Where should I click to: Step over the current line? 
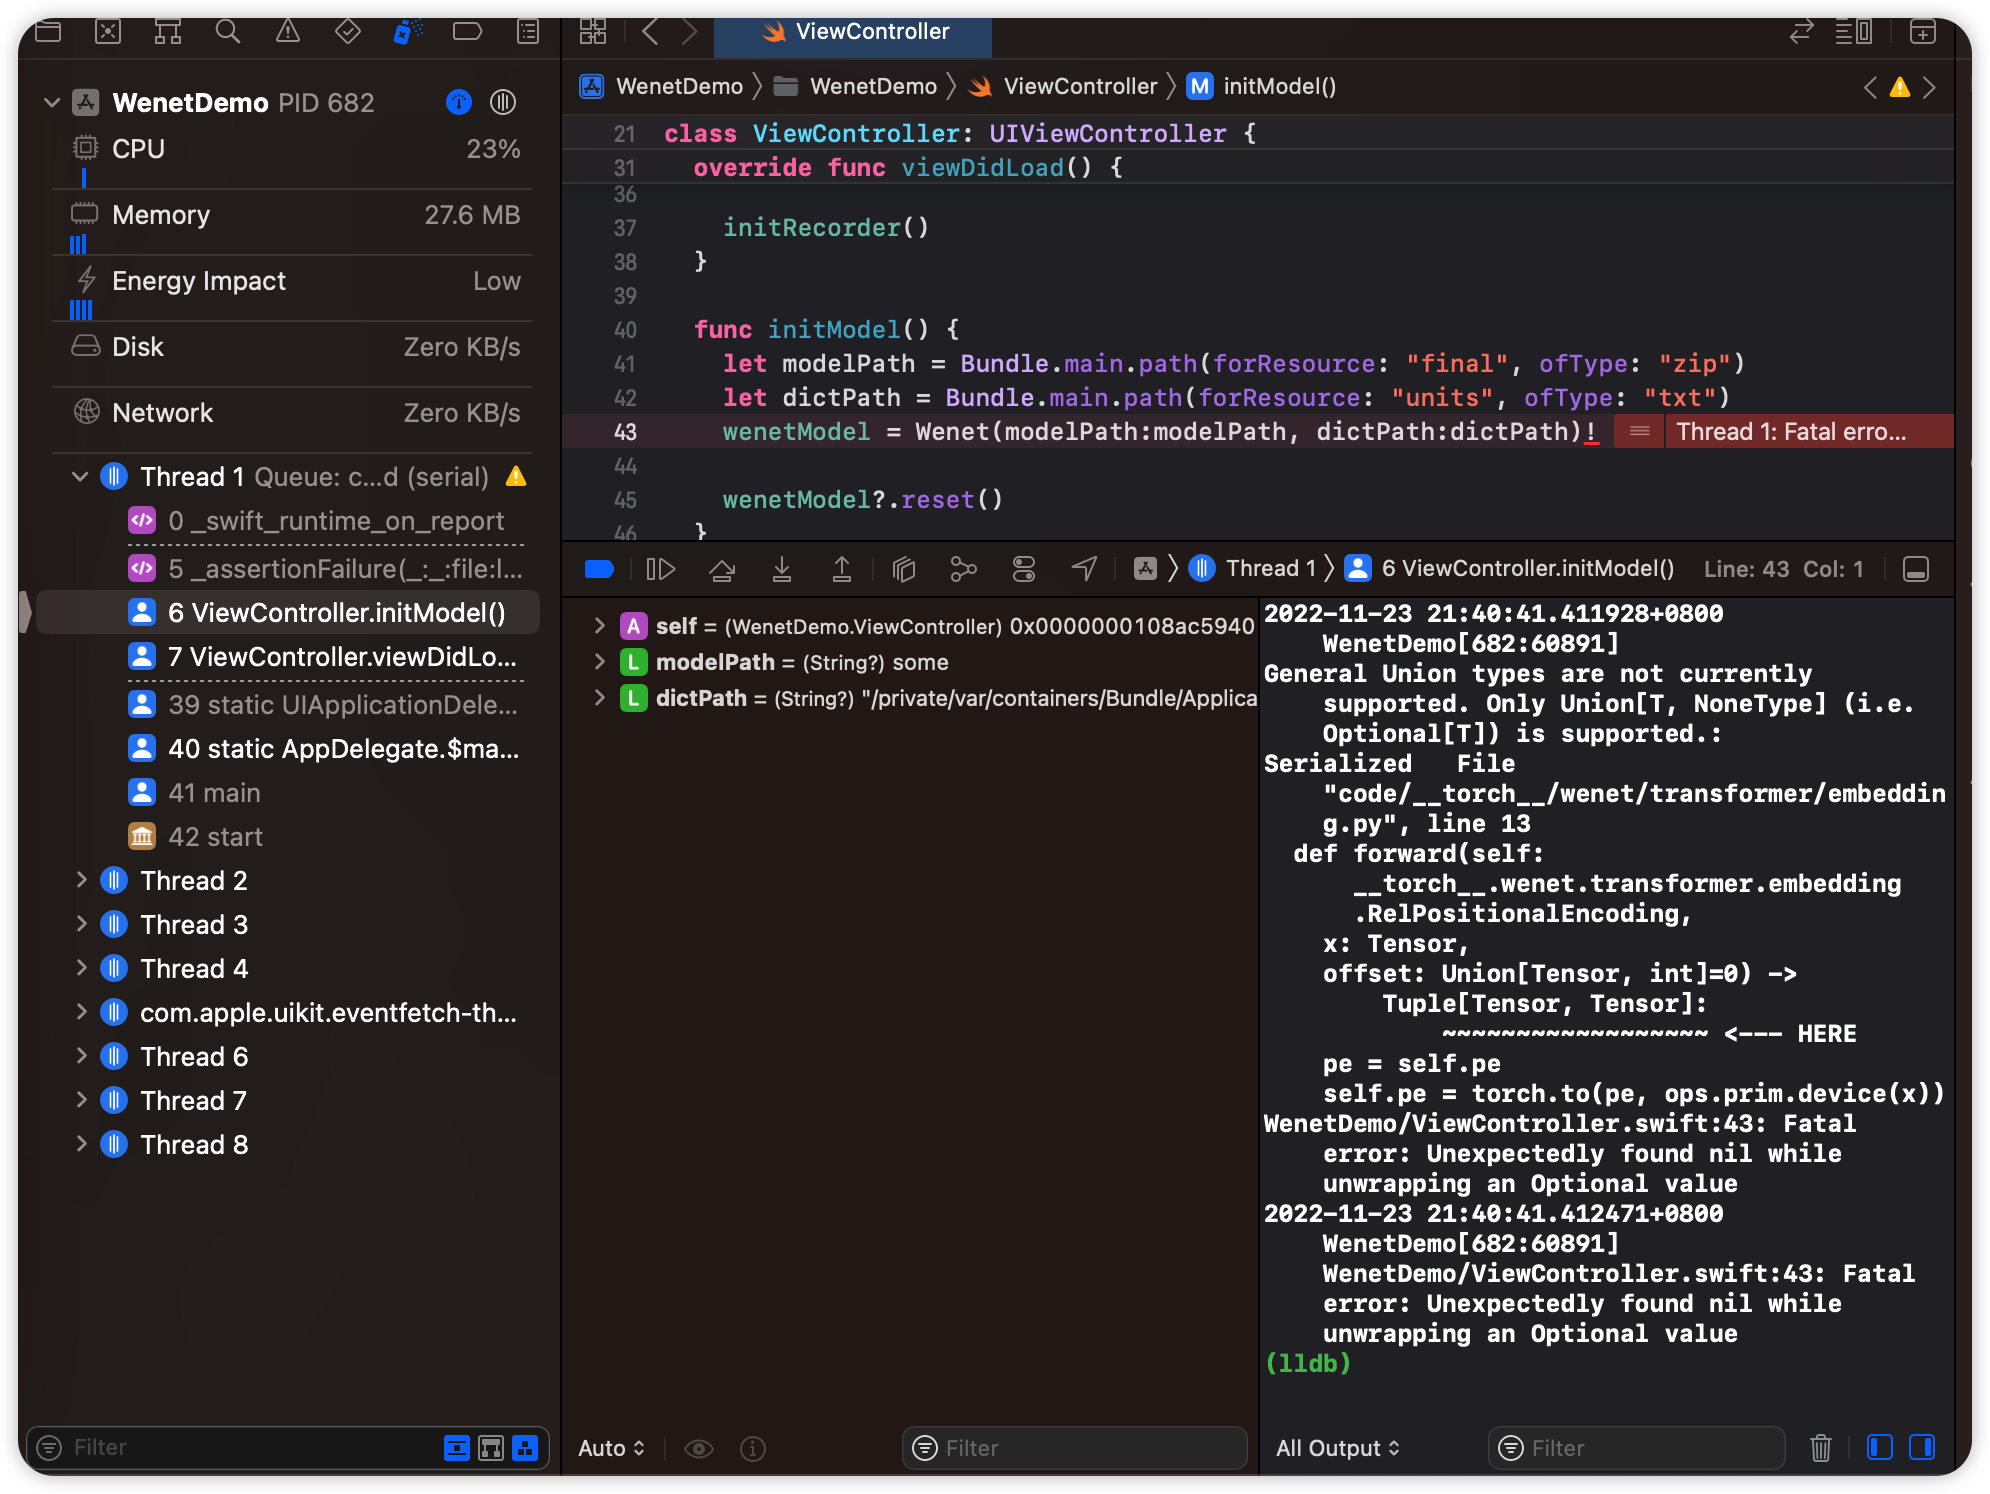pos(722,568)
